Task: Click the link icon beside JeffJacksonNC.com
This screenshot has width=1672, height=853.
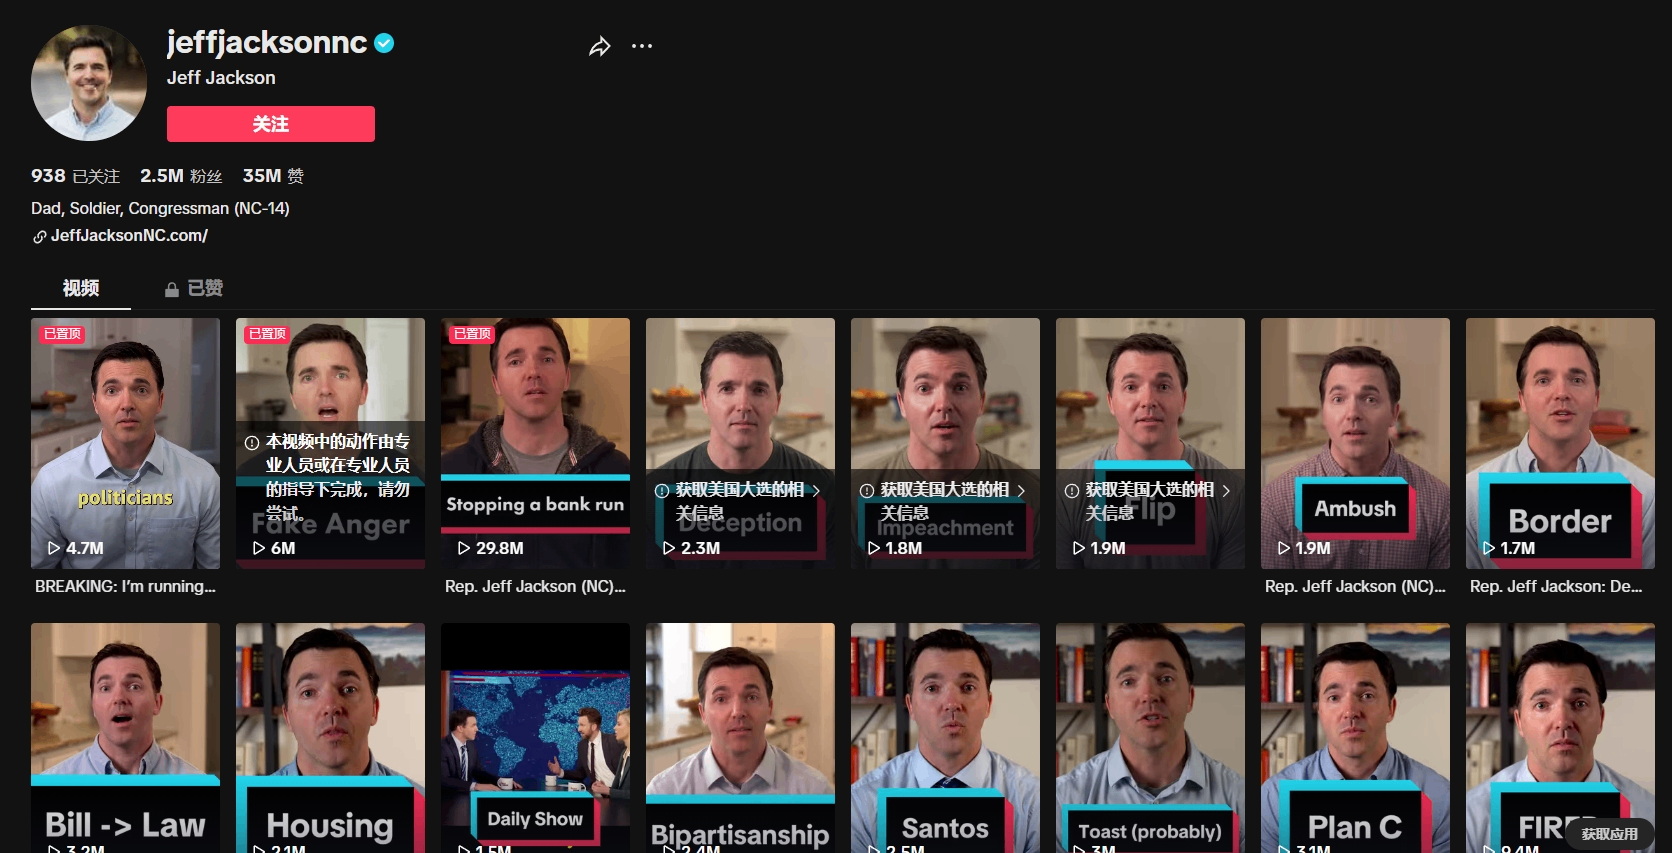Action: tap(39, 237)
